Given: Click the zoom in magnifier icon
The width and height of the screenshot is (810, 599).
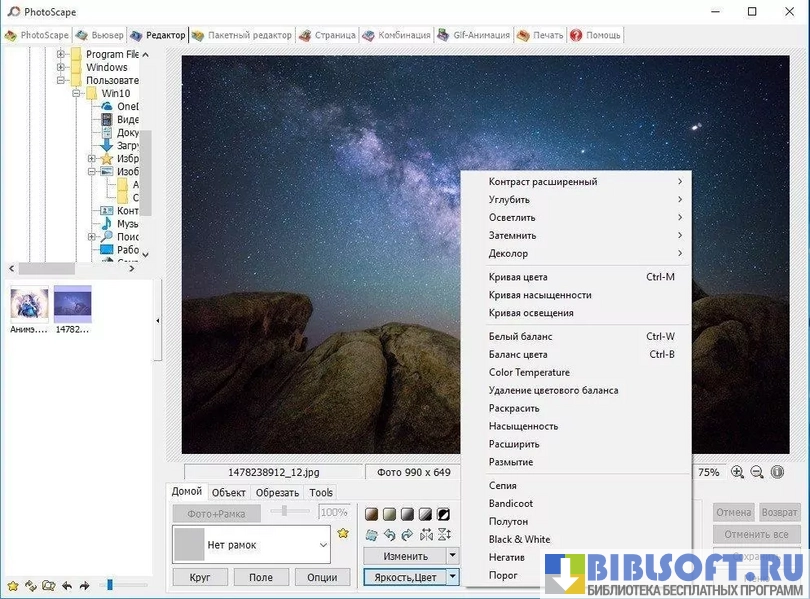Looking at the screenshot, I should (x=737, y=472).
